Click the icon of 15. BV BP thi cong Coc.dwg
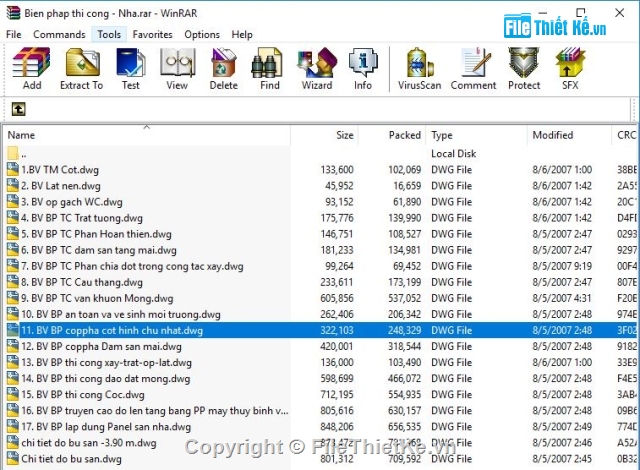The width and height of the screenshot is (640, 470). click(x=13, y=395)
